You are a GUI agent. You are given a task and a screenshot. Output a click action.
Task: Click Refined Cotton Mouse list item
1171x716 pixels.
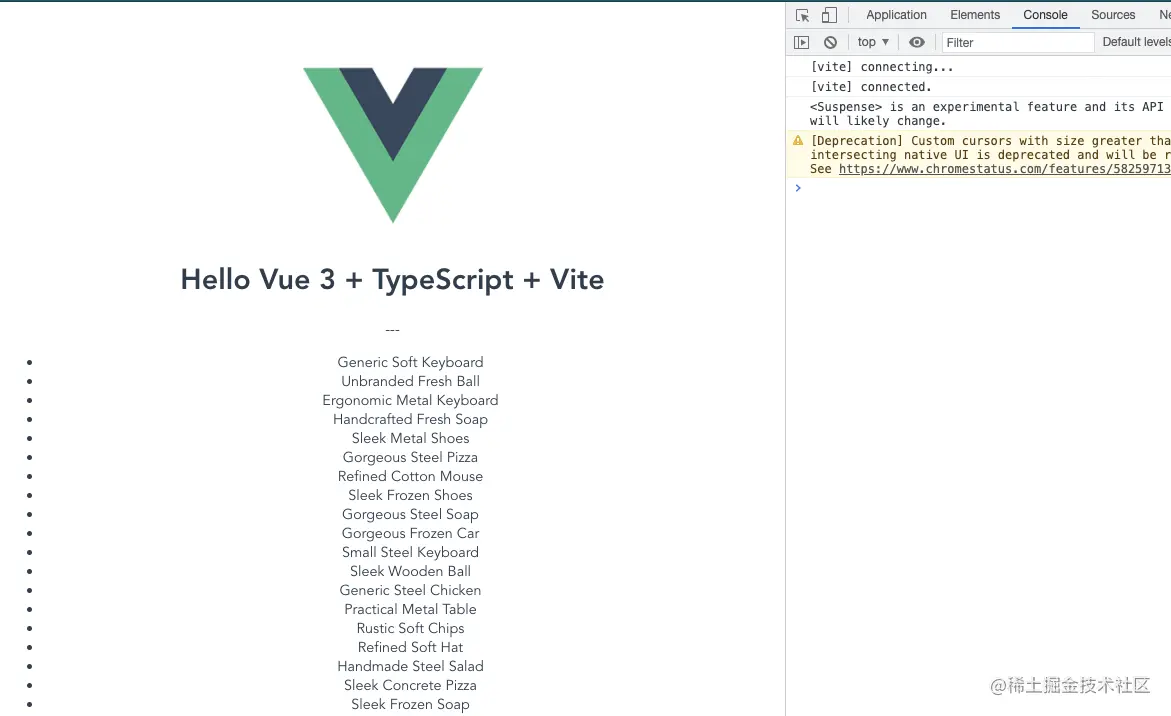(x=410, y=476)
